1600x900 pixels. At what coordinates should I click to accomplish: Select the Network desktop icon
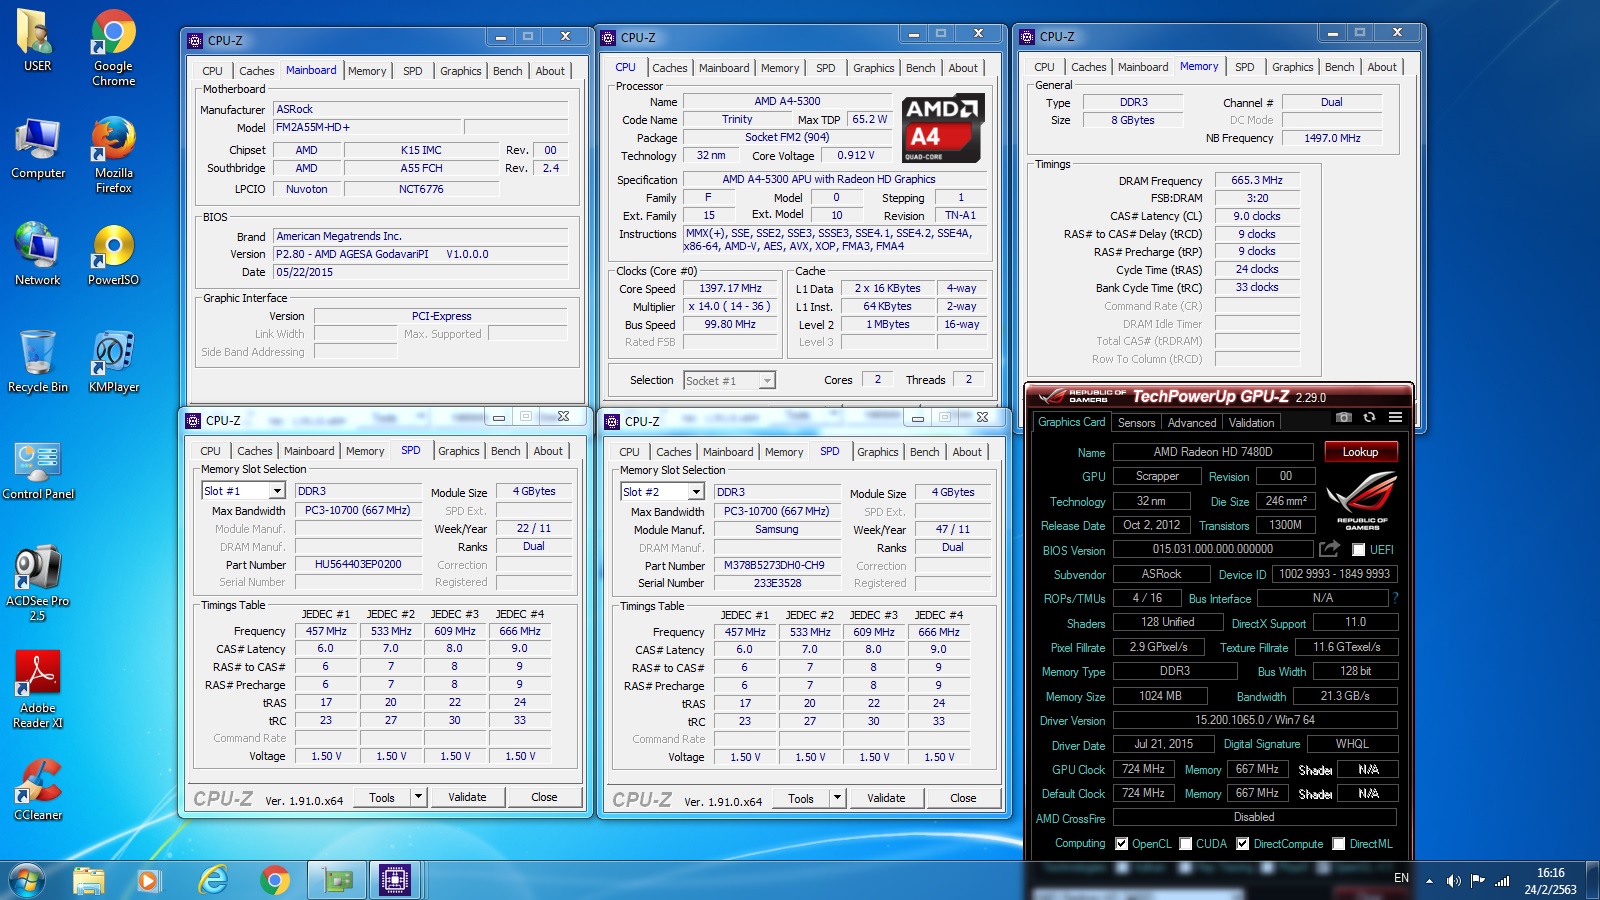[37, 255]
